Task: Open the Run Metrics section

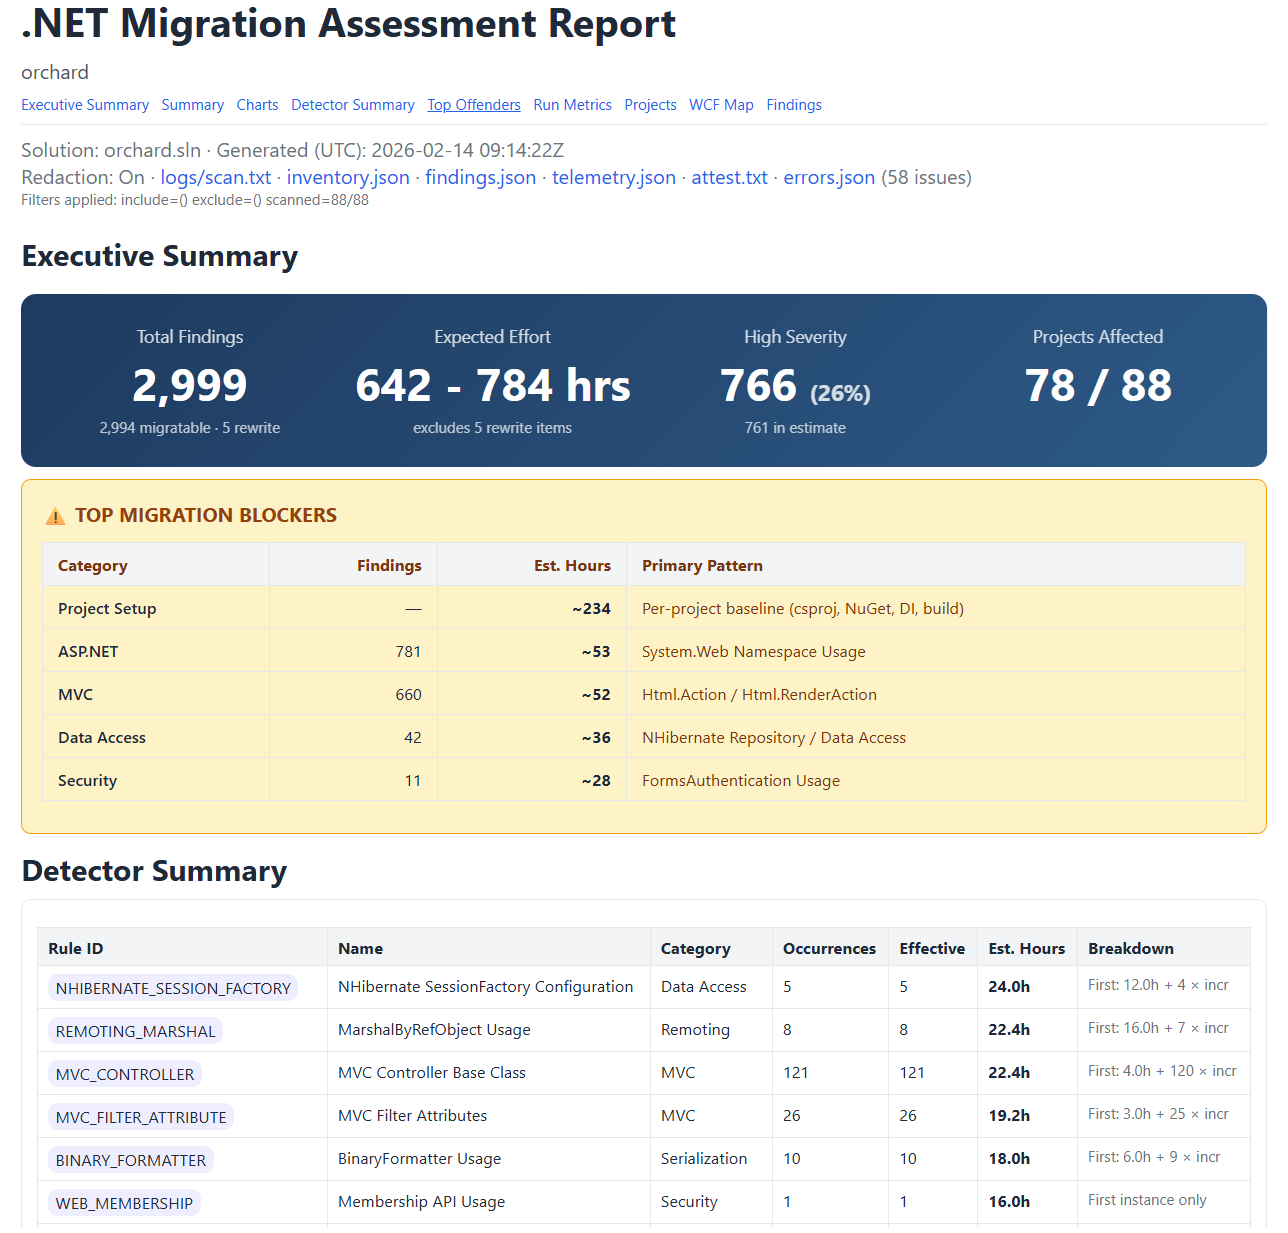Action: 572,105
